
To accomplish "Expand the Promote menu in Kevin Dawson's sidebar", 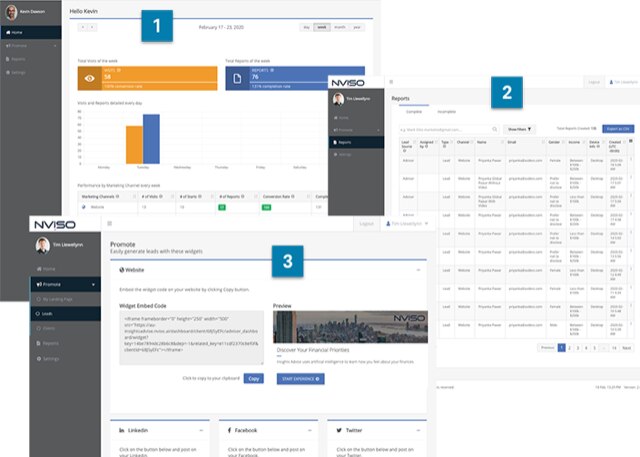I will [32, 45].
